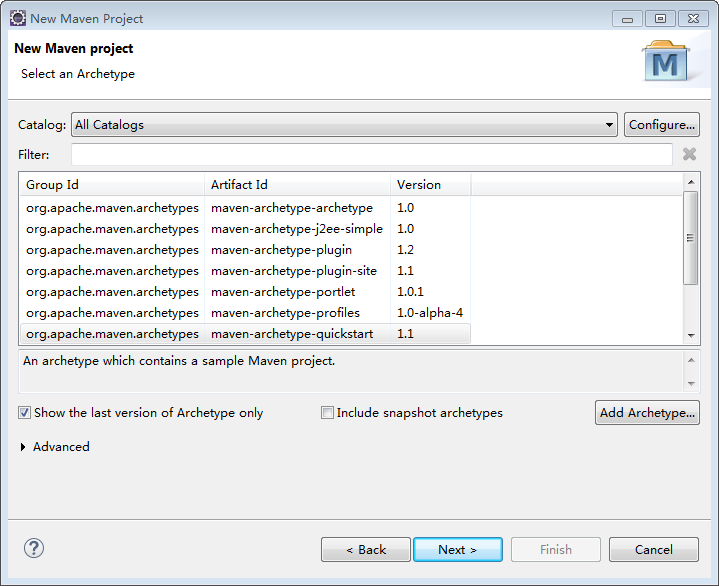This screenshot has width=719, height=586.
Task: Select maven-archetype-archetype row
Action: tap(245, 208)
